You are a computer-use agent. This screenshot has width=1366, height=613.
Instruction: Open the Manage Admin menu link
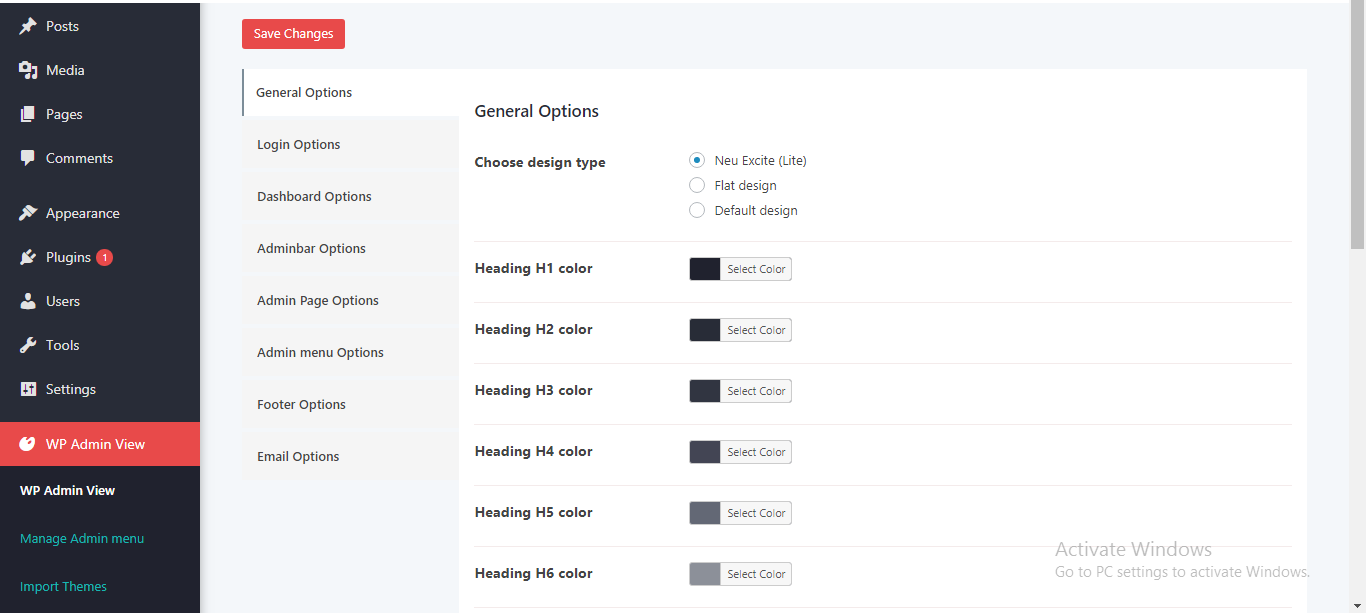pos(82,538)
